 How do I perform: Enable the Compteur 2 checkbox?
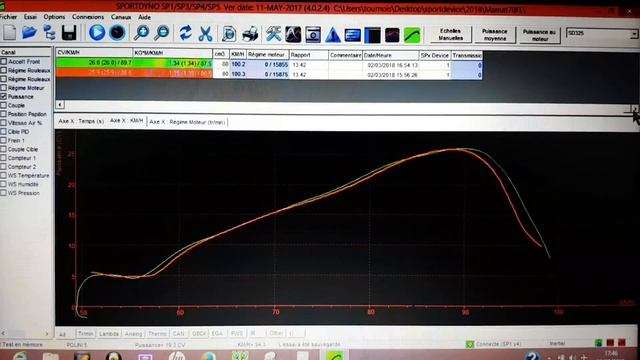(x=4, y=167)
